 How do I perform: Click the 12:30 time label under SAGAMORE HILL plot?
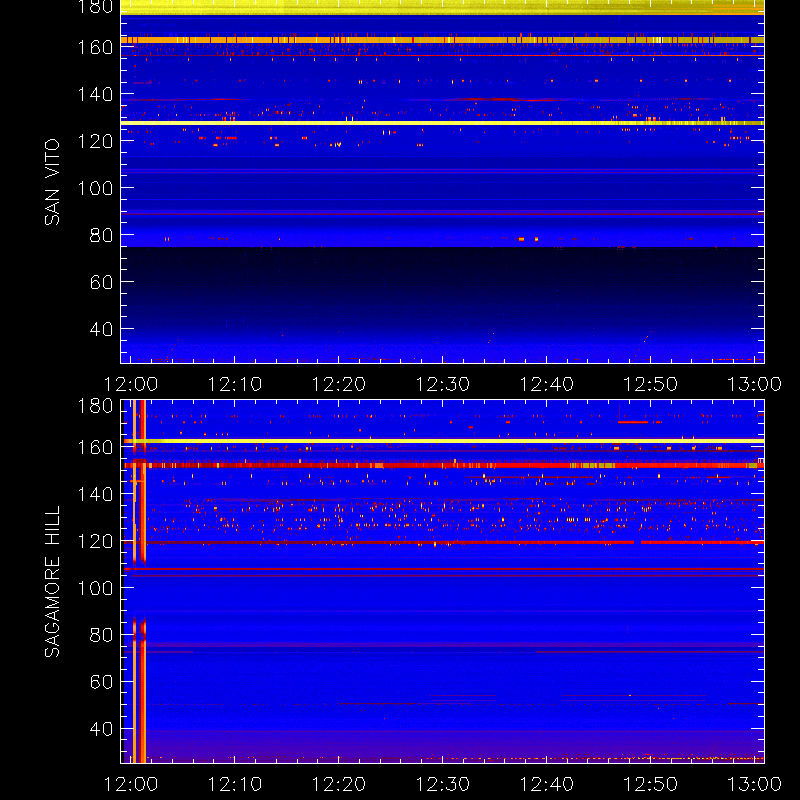pos(443,784)
